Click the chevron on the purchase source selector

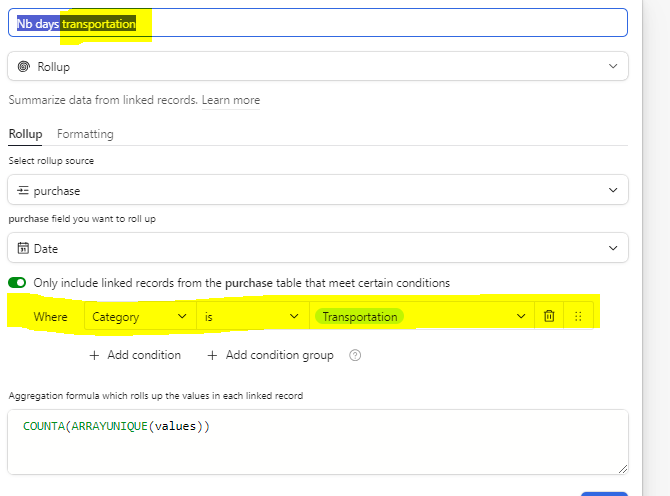pos(613,190)
